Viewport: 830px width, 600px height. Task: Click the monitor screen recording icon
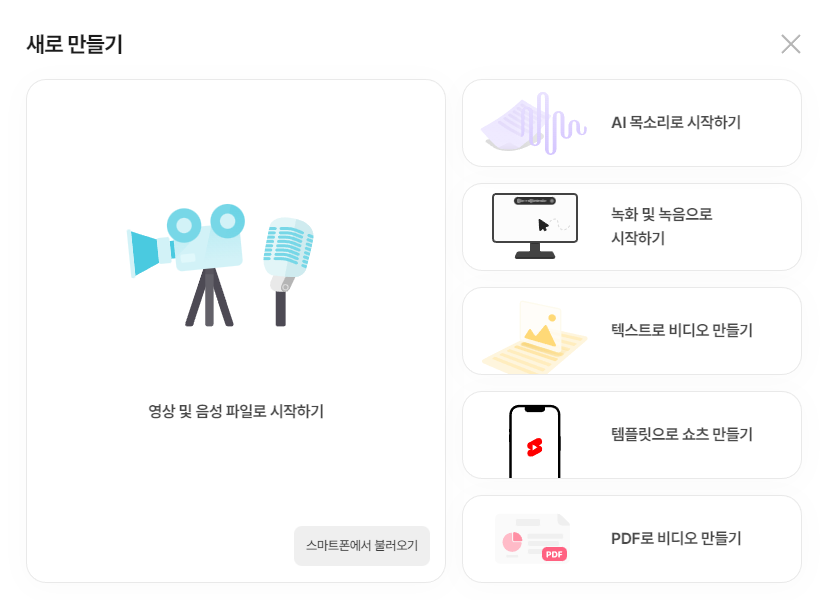pos(535,226)
